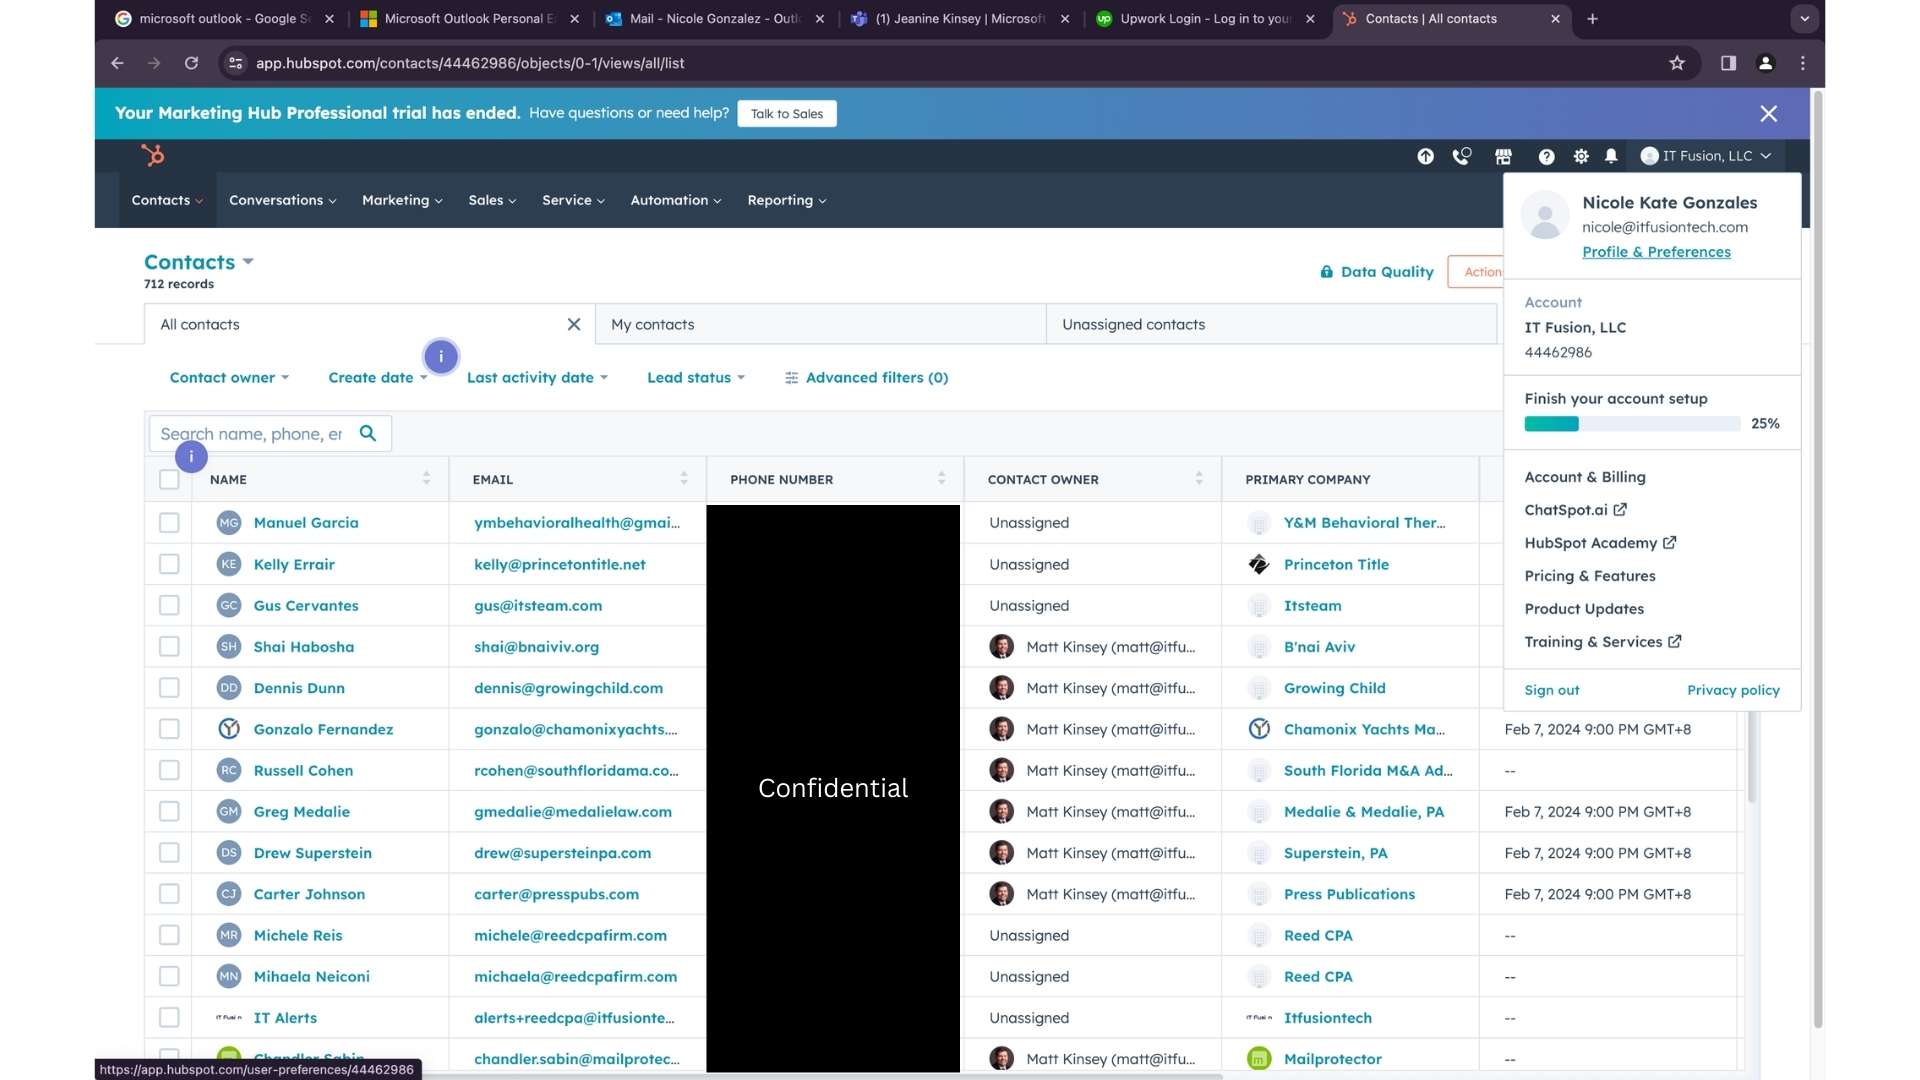The image size is (1920, 1080).
Task: Expand the Service navigation menu
Action: click(x=573, y=200)
